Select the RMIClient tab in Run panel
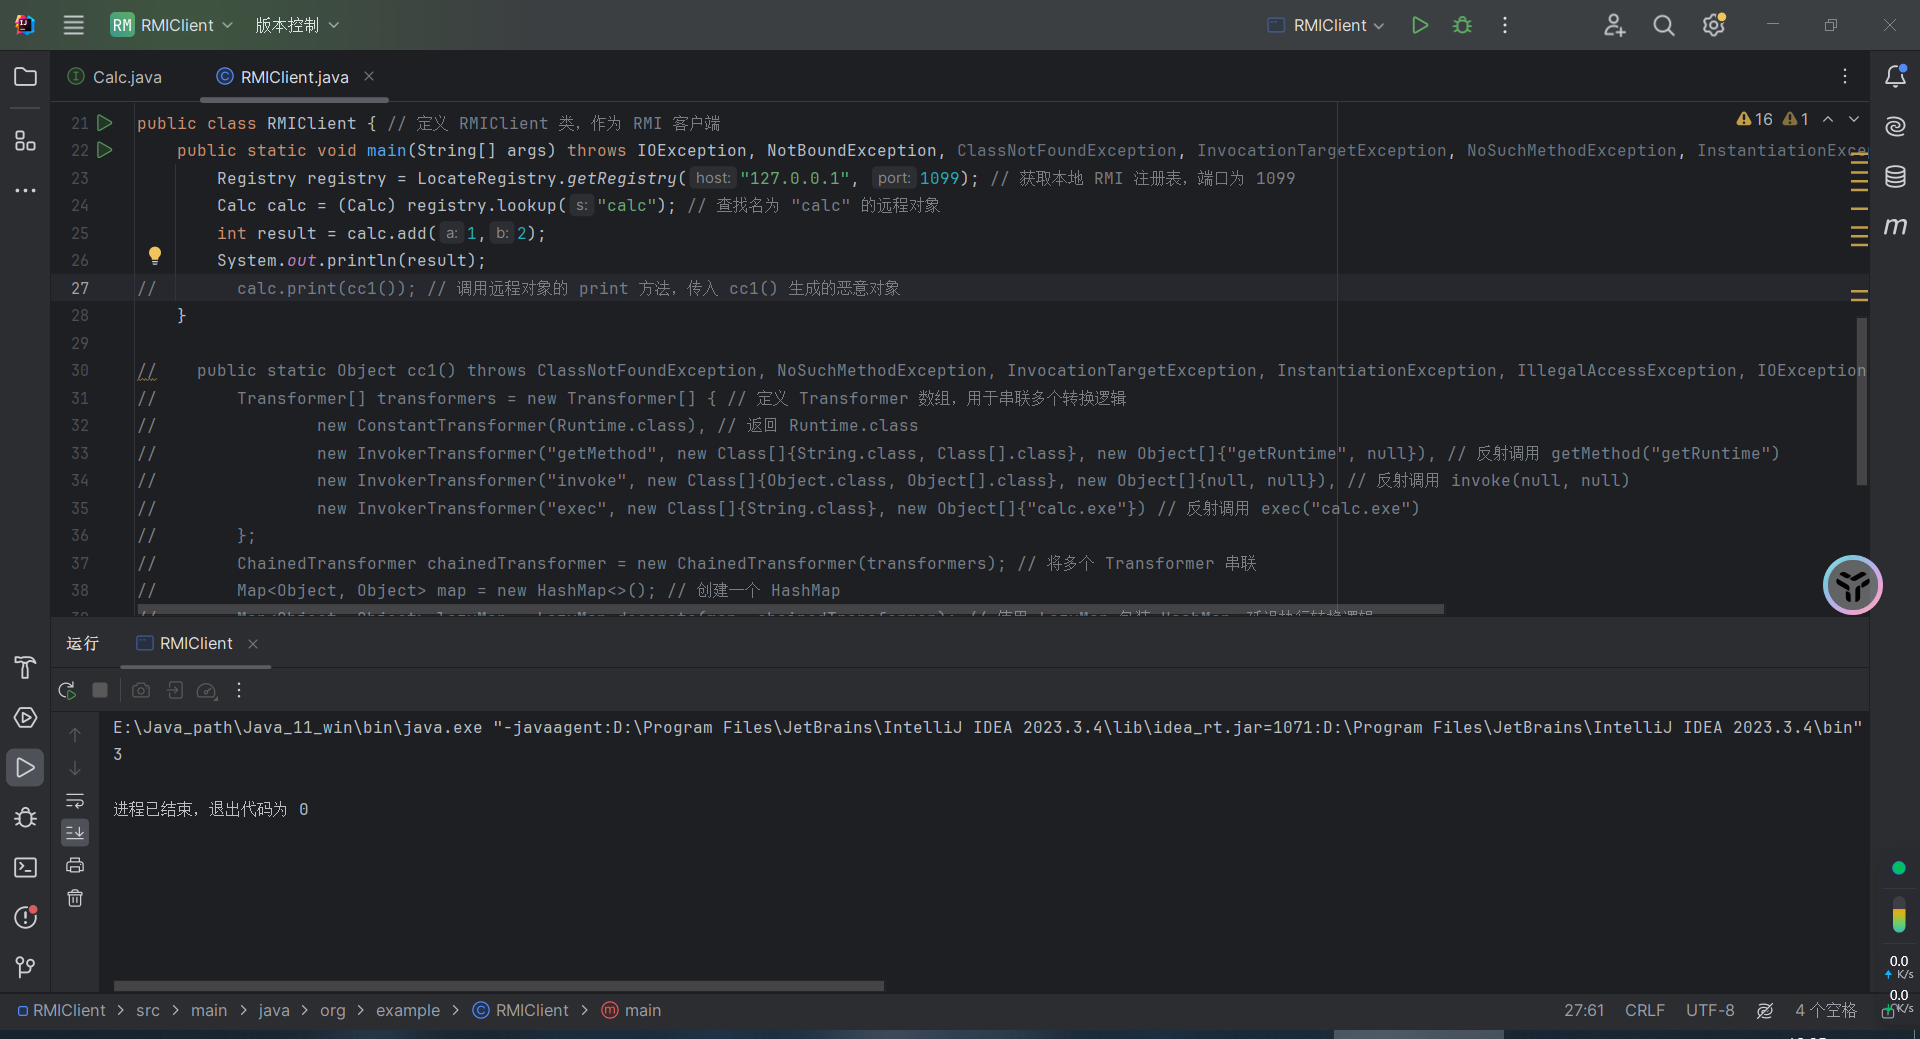 click(195, 643)
